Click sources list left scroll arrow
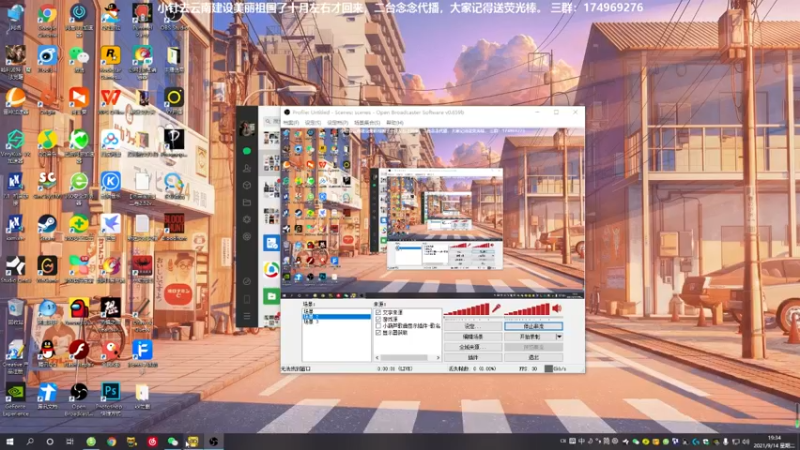 377,358
